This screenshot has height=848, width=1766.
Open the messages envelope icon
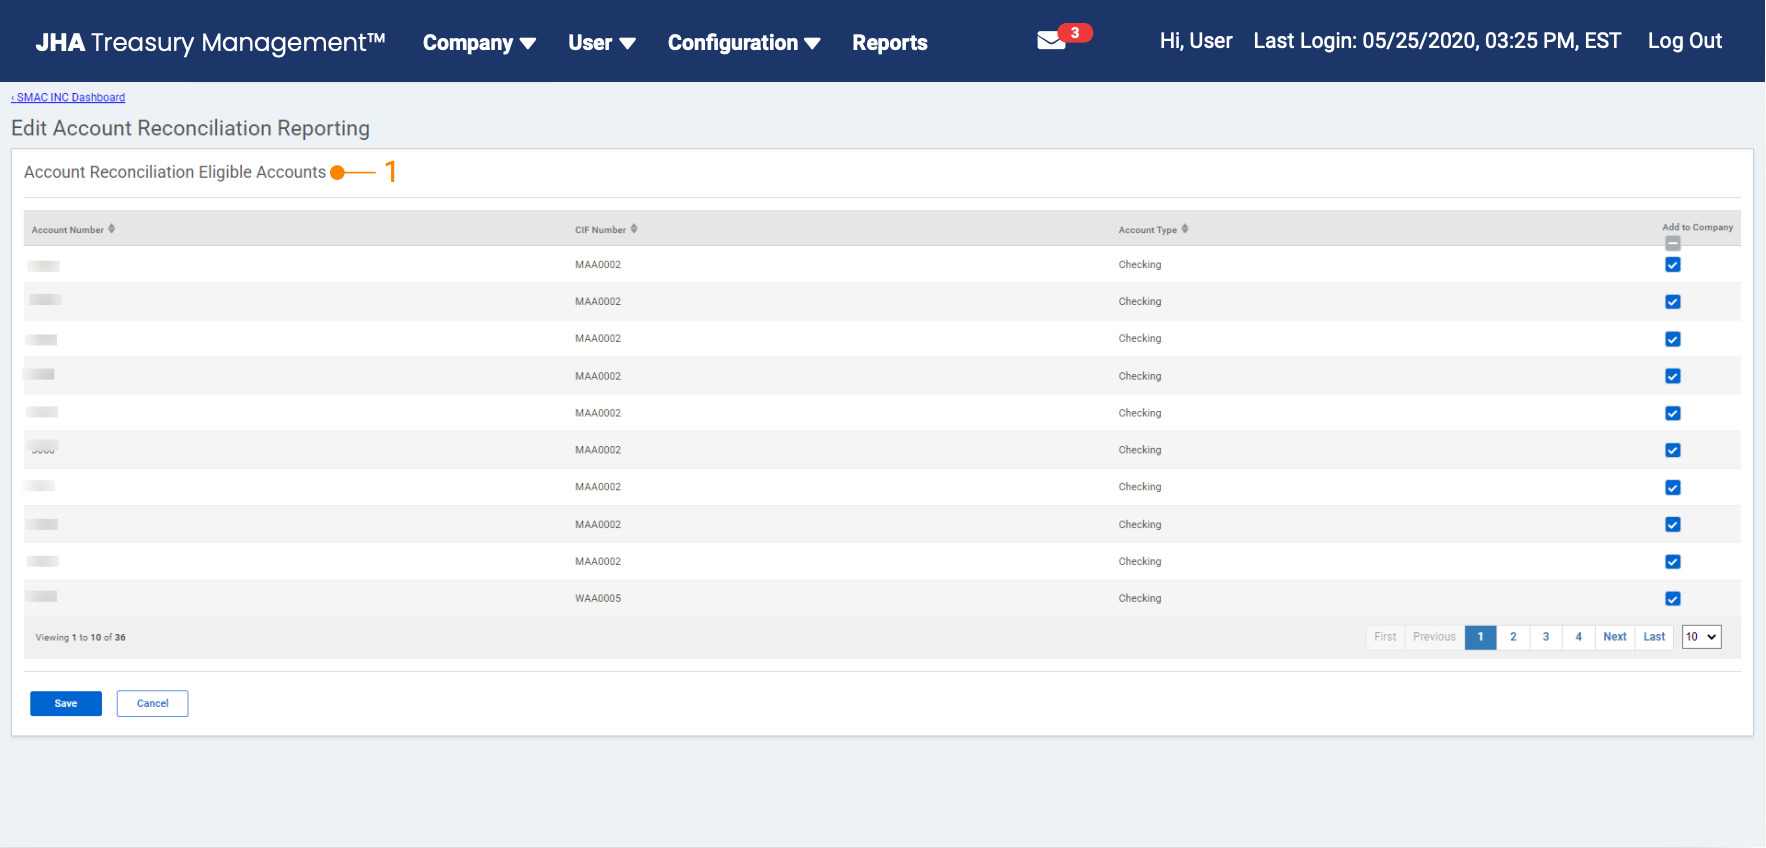[1050, 41]
